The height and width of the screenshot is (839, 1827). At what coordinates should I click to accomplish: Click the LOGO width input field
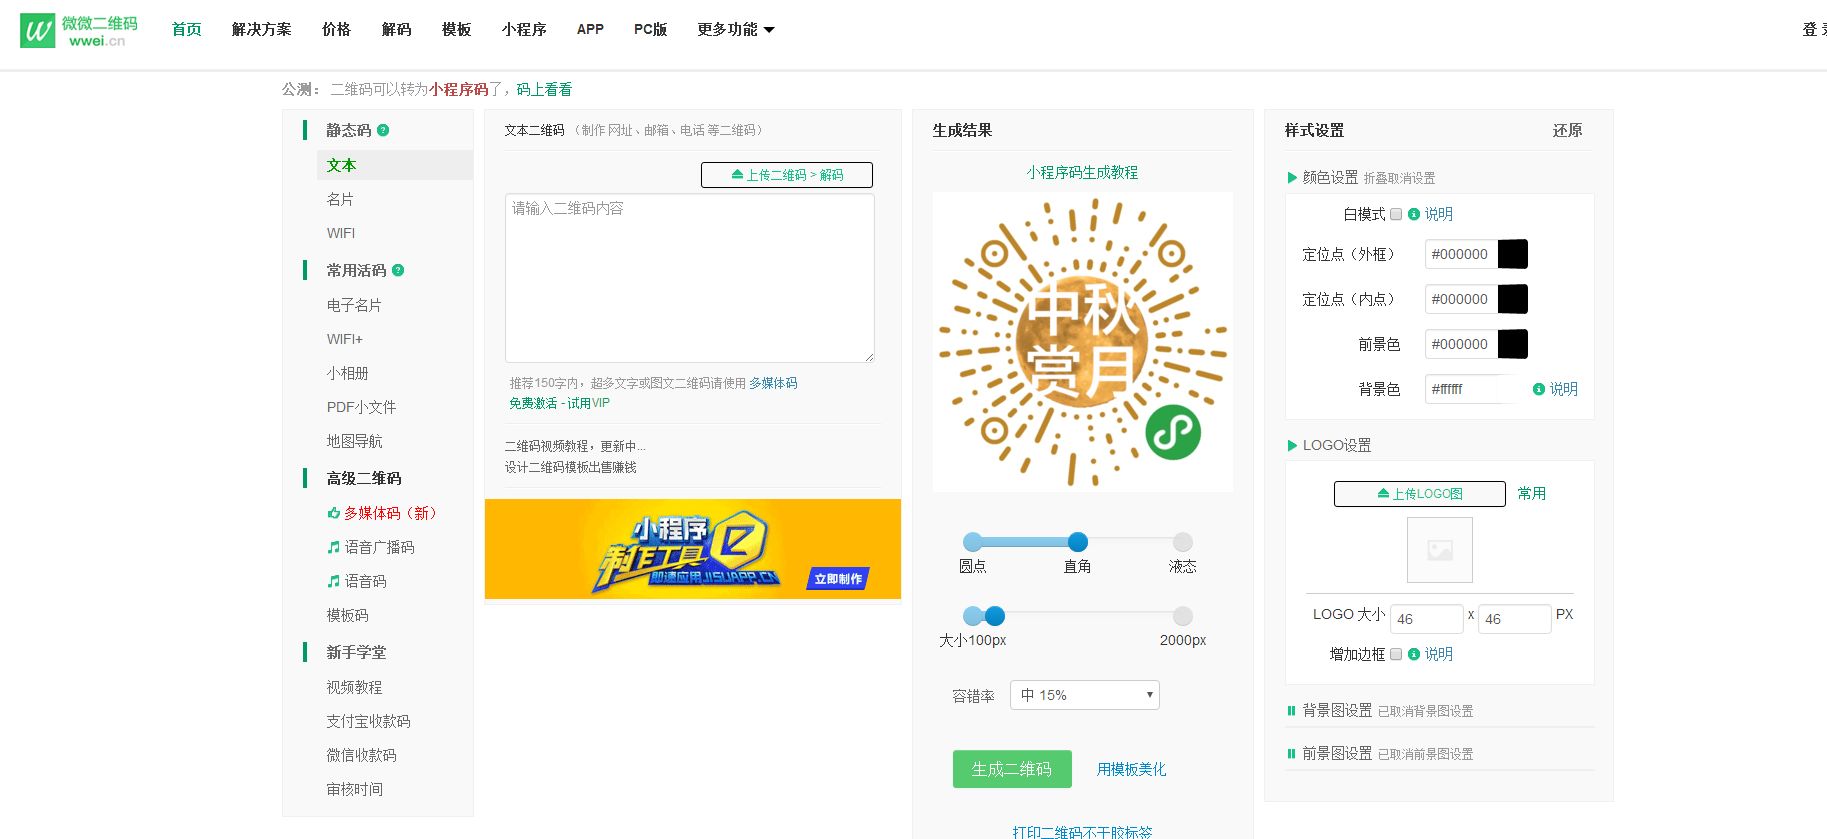(1427, 619)
